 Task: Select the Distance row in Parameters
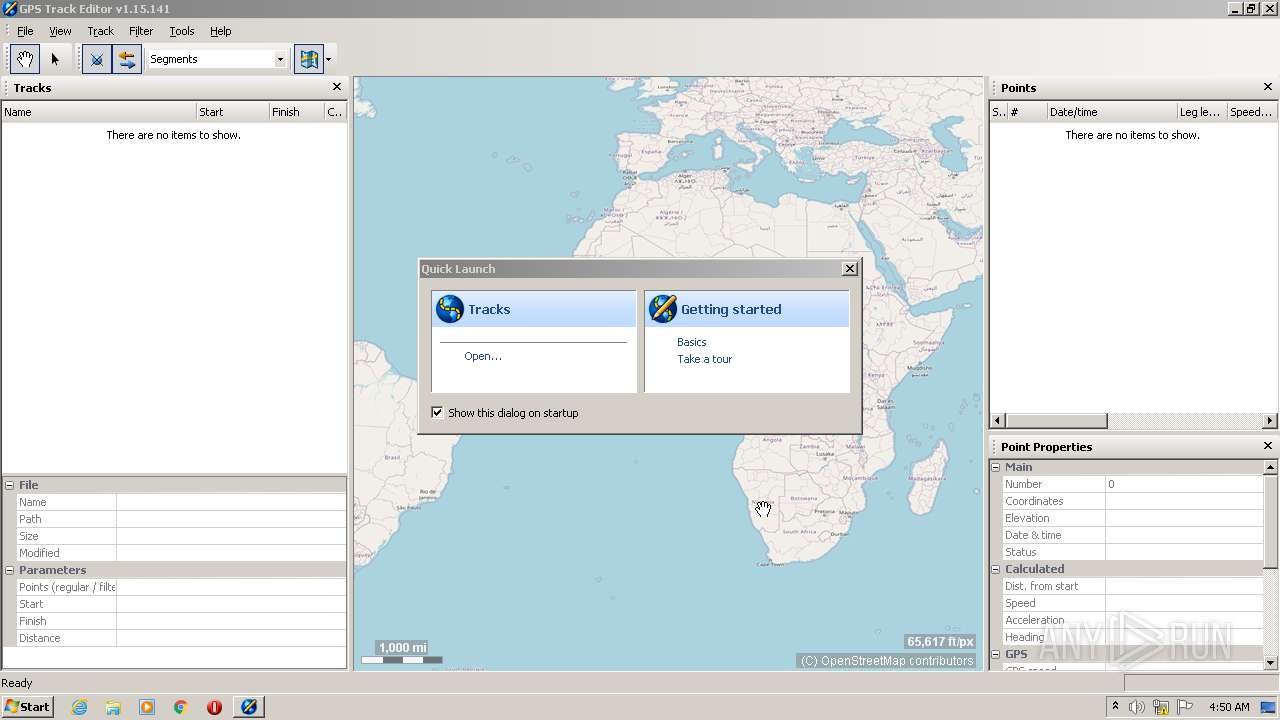point(181,638)
